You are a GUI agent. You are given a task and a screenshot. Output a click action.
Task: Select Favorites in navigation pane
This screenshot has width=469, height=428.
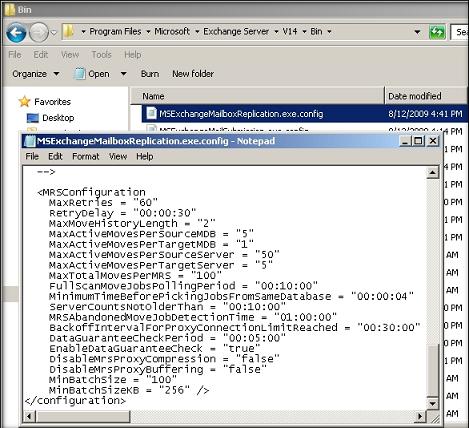[52, 102]
